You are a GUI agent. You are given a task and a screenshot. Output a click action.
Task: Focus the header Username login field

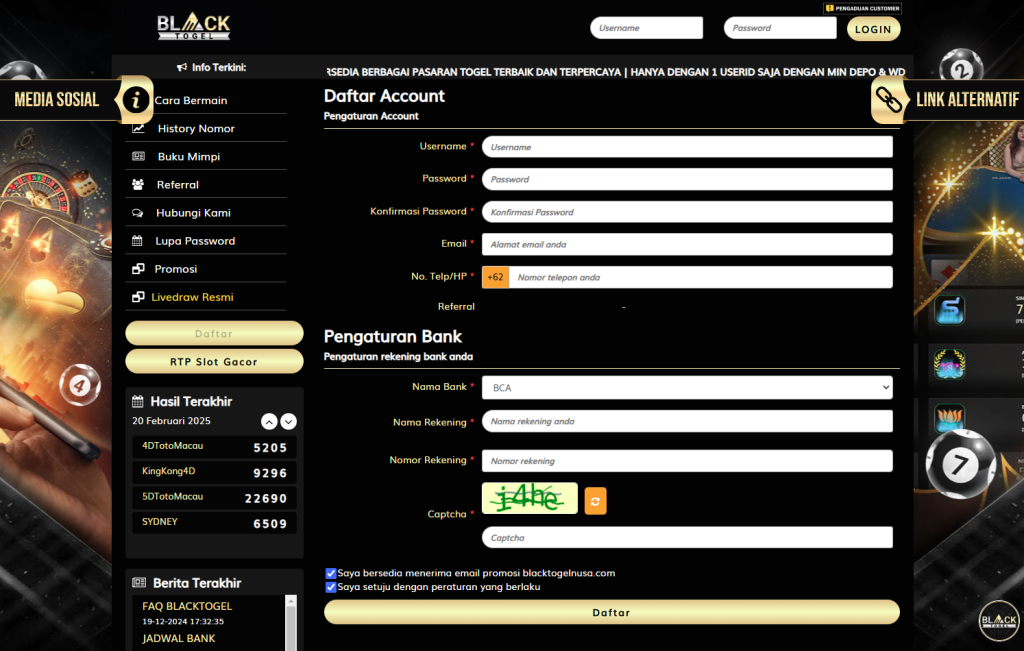click(x=647, y=28)
